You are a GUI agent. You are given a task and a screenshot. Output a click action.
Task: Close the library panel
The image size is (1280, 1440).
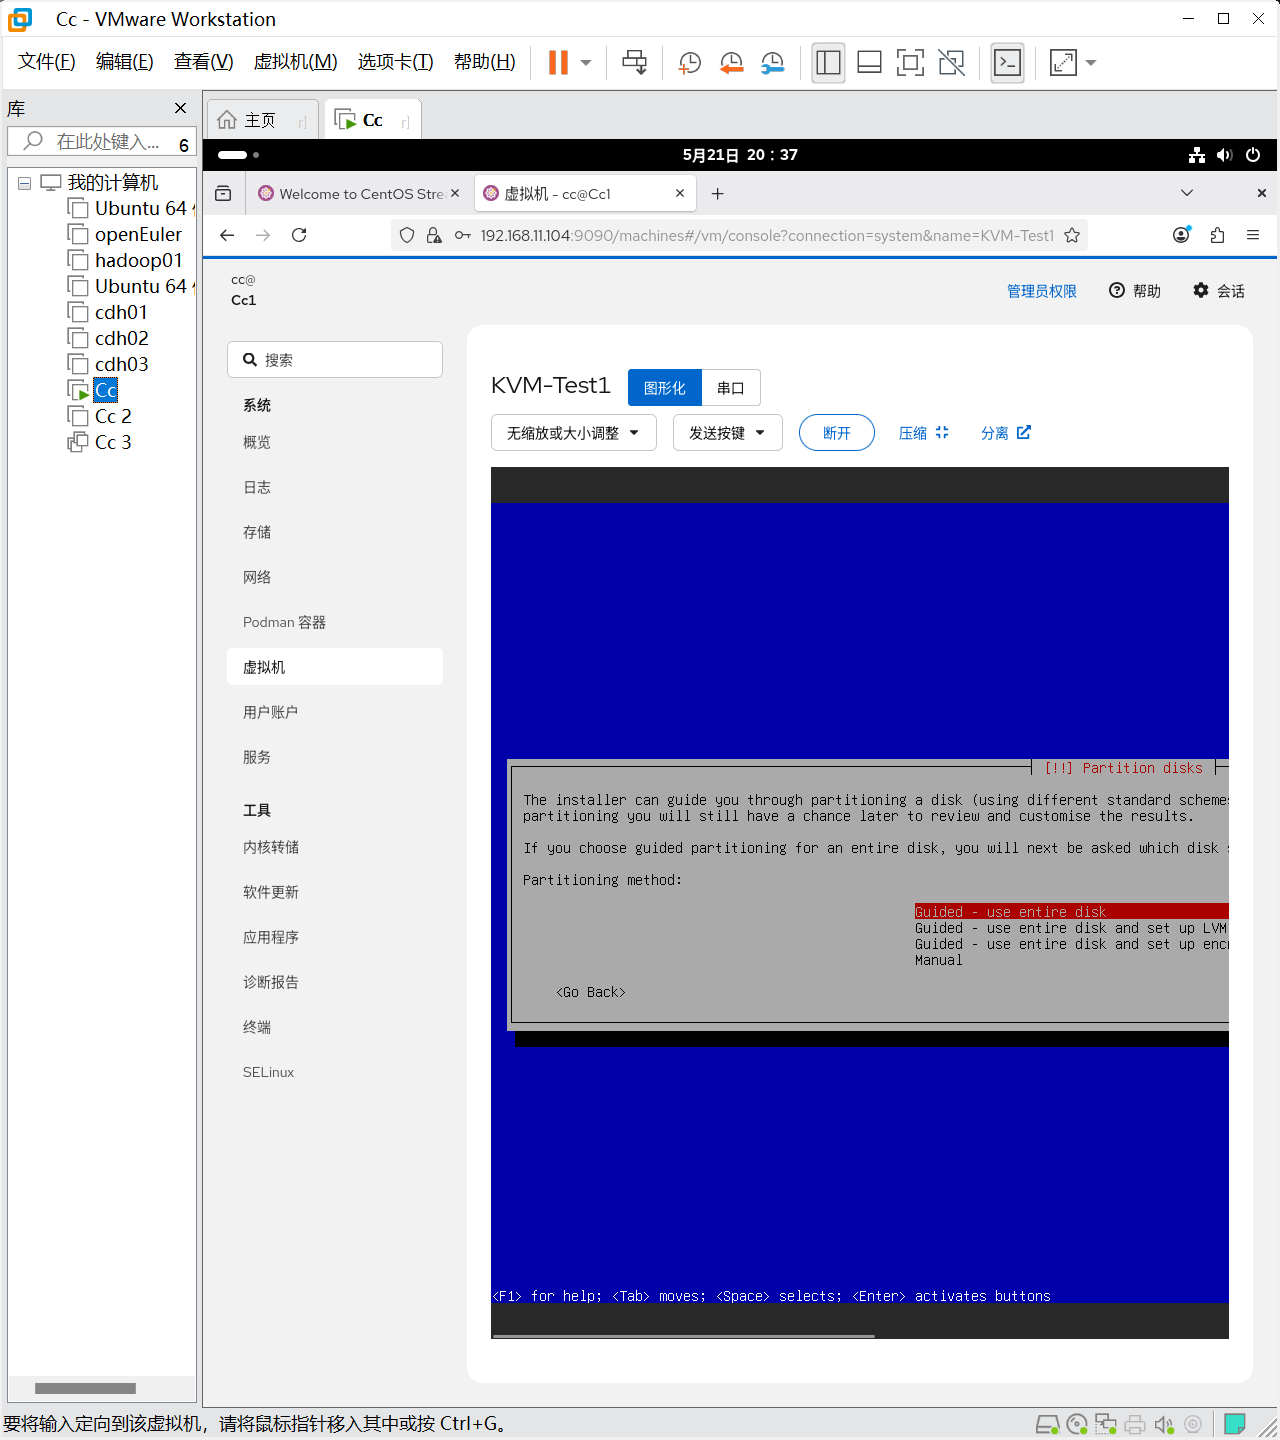pos(180,108)
